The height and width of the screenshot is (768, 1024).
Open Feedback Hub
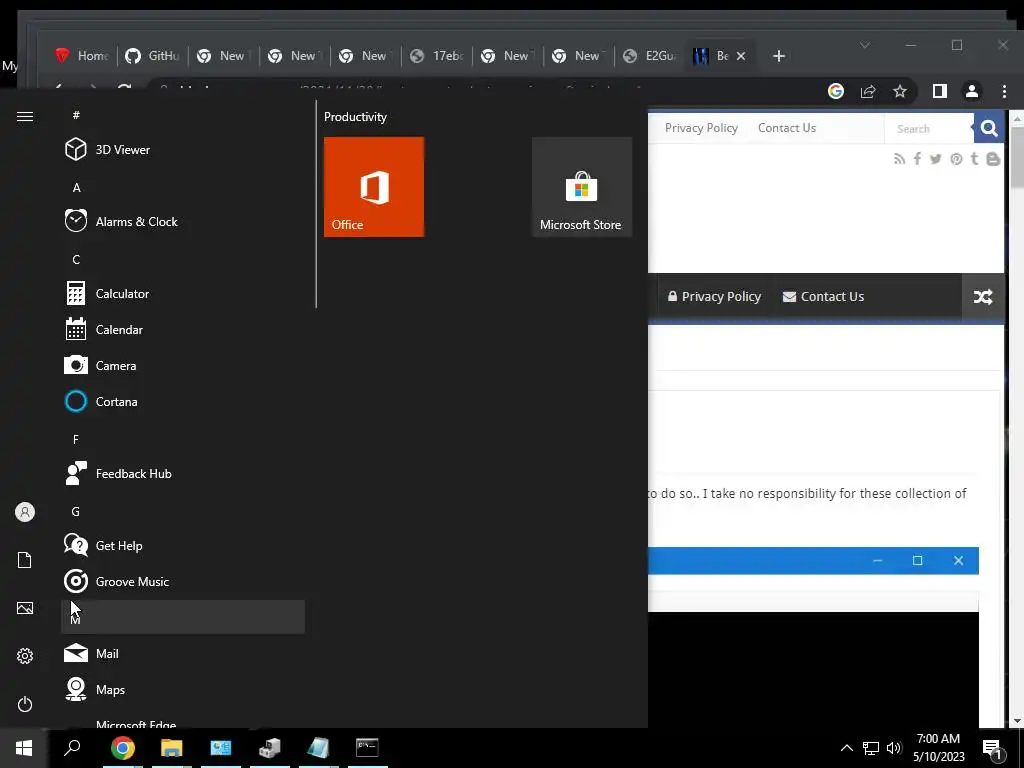tap(183, 473)
